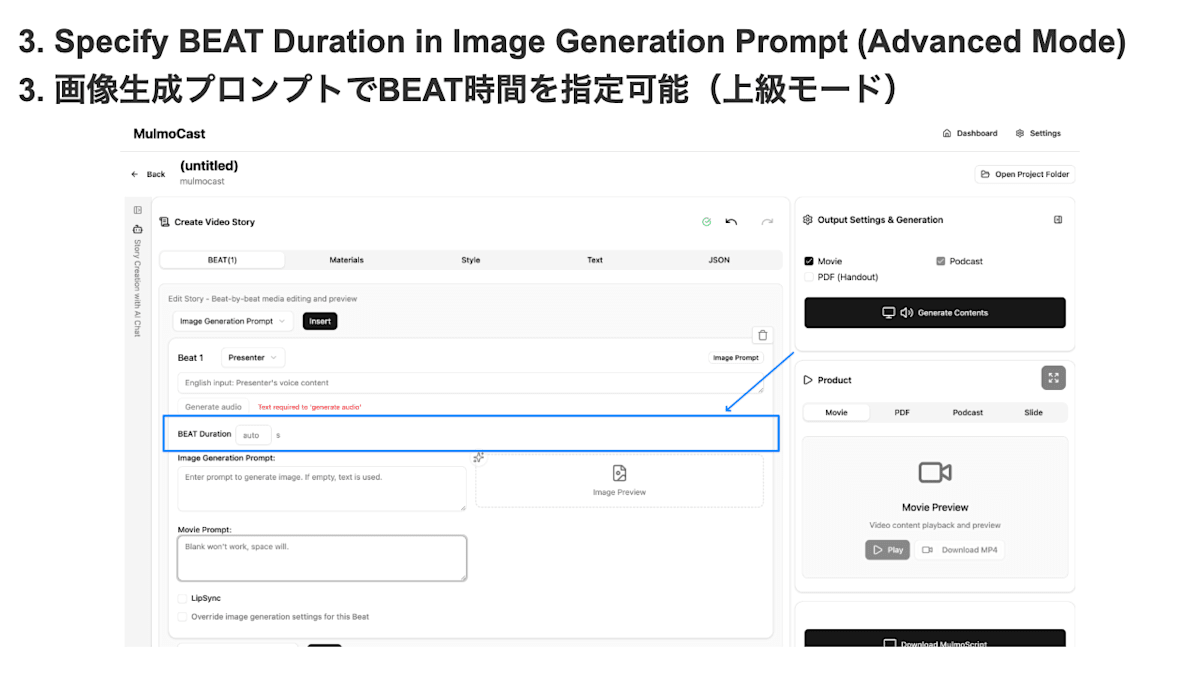Click the Image Generation Prompt textarea
Screen dimensions: 1200x675
click(x=322, y=489)
